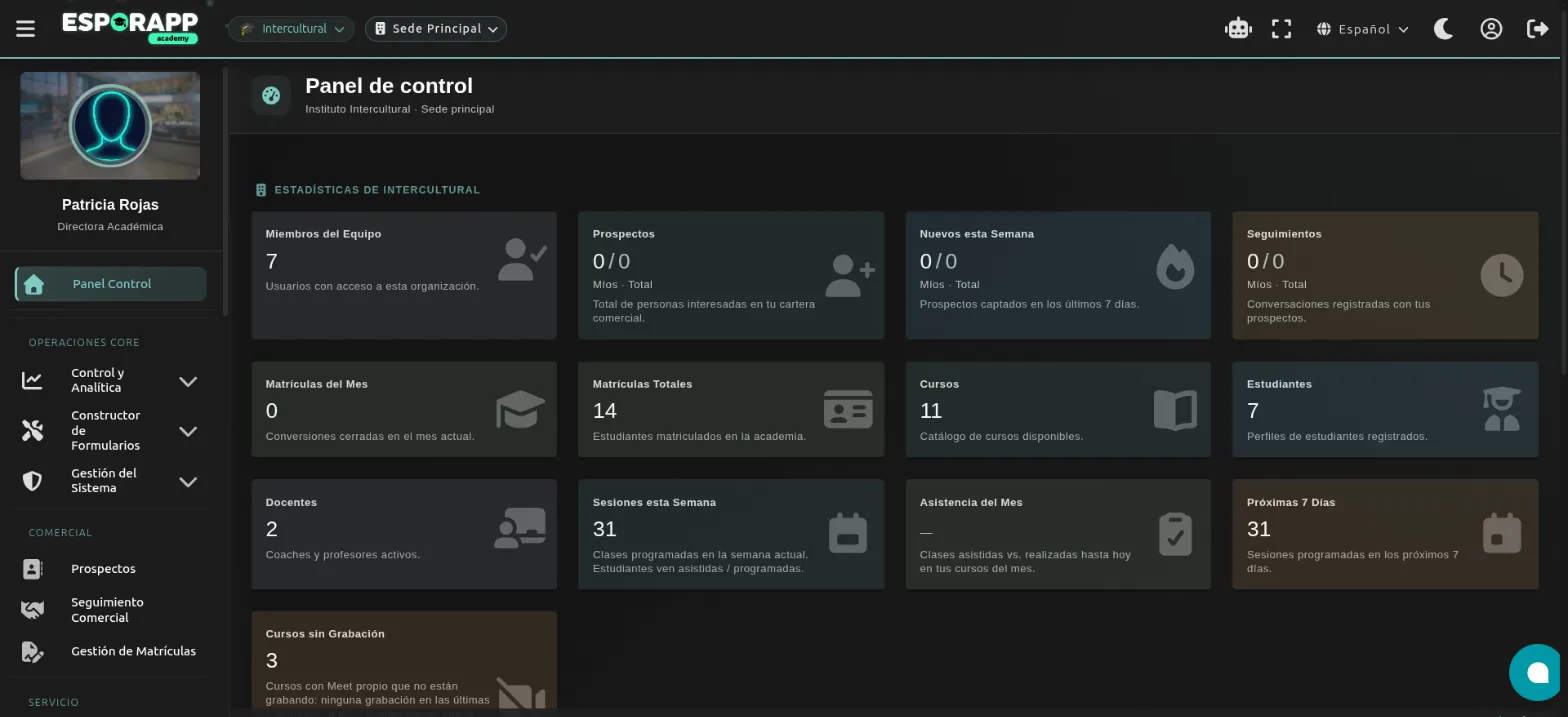Open Gestión de Matrículas in sidebar
This screenshot has height=717, width=1568.
(133, 651)
